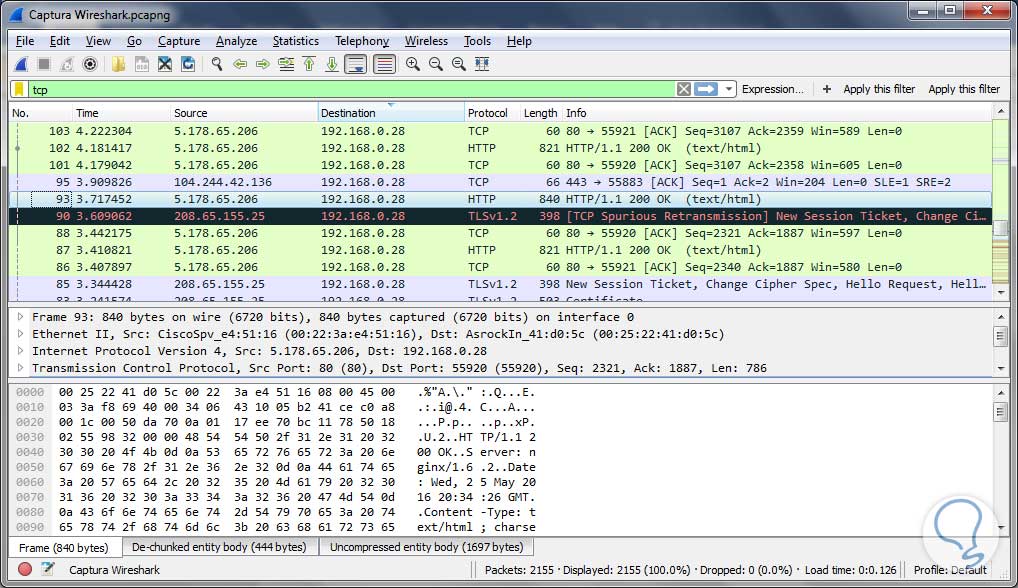Sort by the Protocol column header
1018x588 pixels.
click(x=492, y=113)
